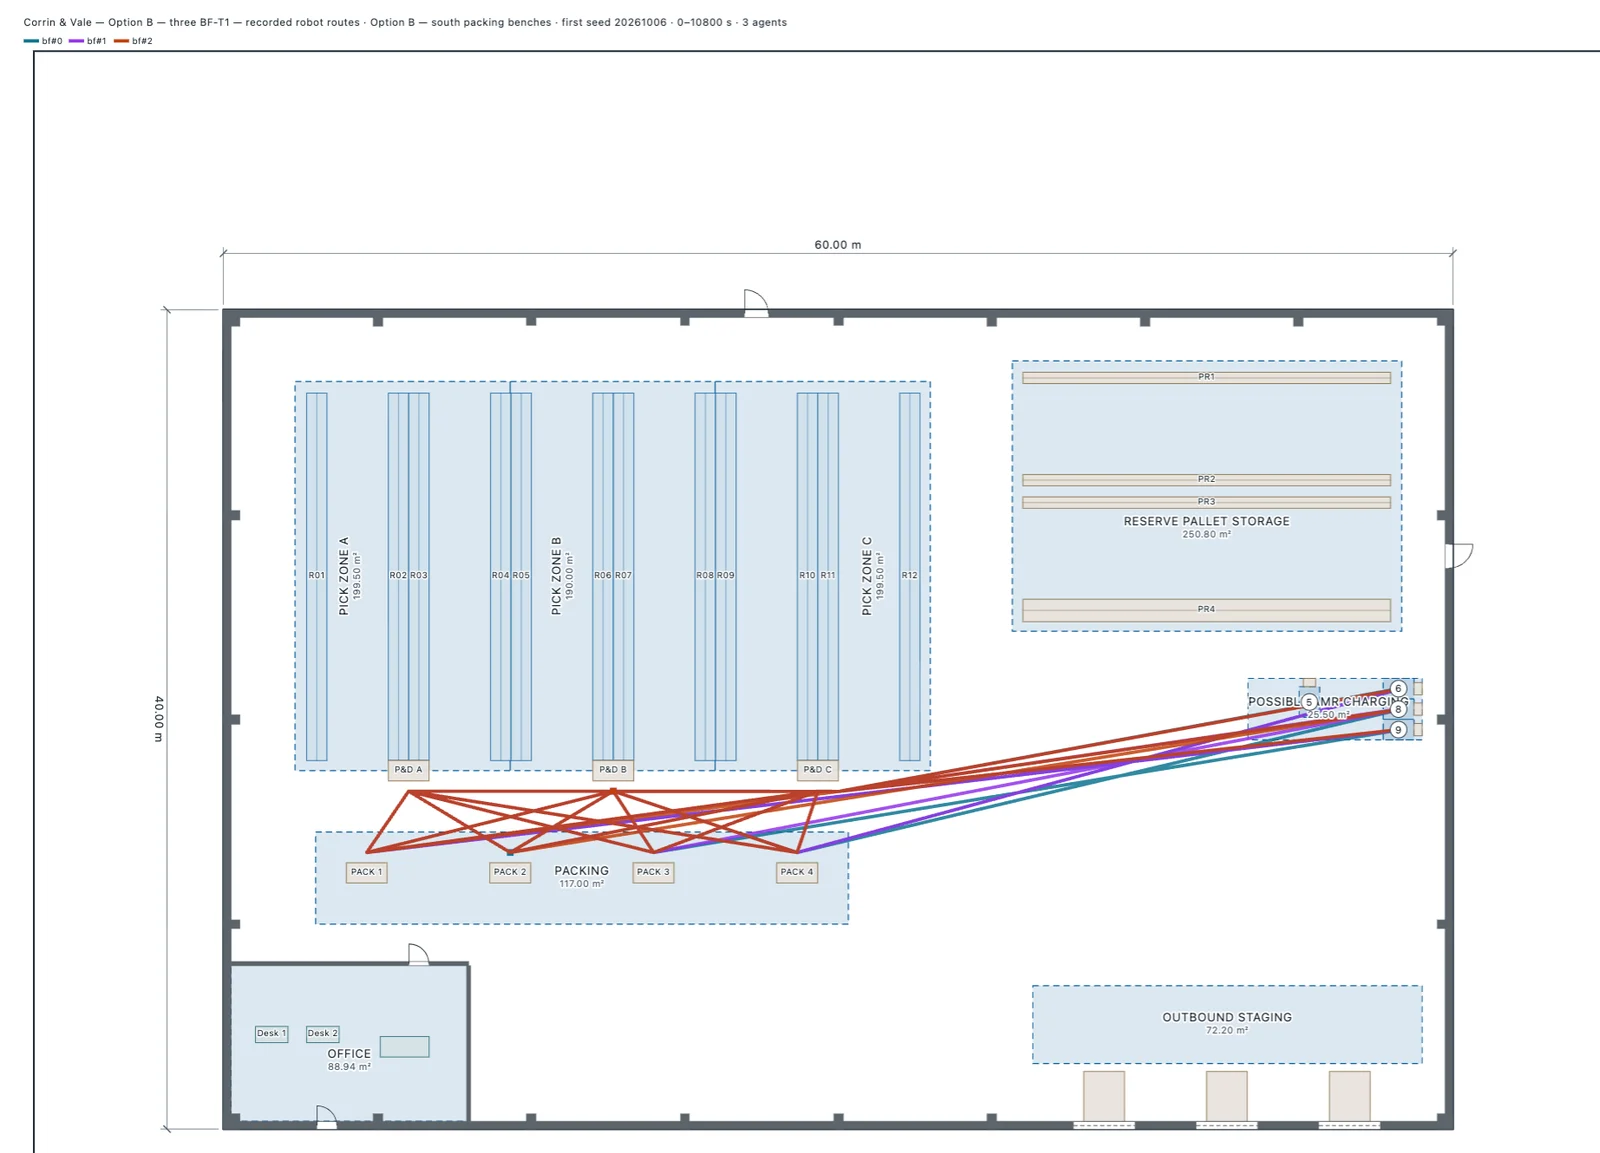Click the bf#0 teal legend entry
The image size is (1600, 1153).
(43, 41)
